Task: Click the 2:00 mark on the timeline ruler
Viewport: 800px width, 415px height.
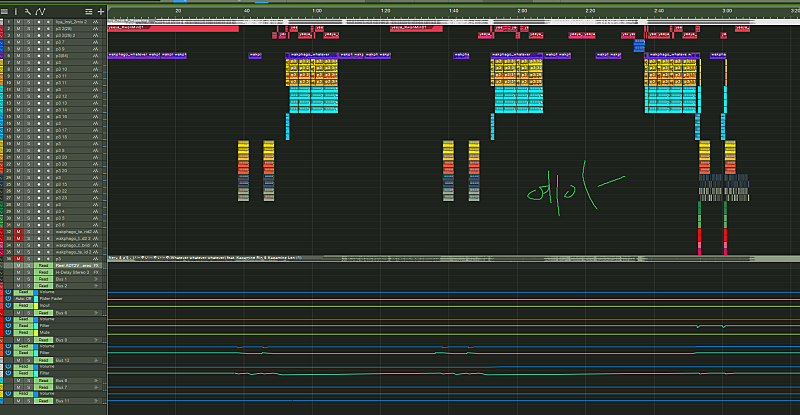Action: coord(522,11)
